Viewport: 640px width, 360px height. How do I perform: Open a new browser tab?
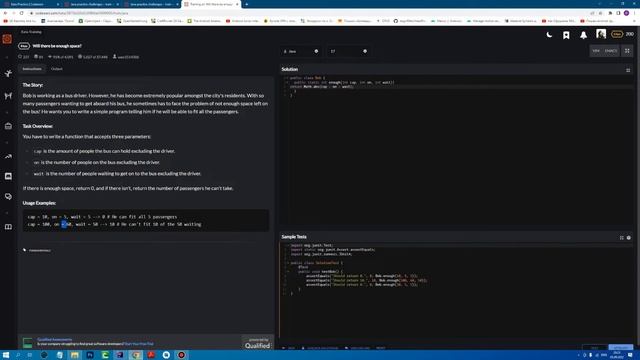tap(247, 4)
